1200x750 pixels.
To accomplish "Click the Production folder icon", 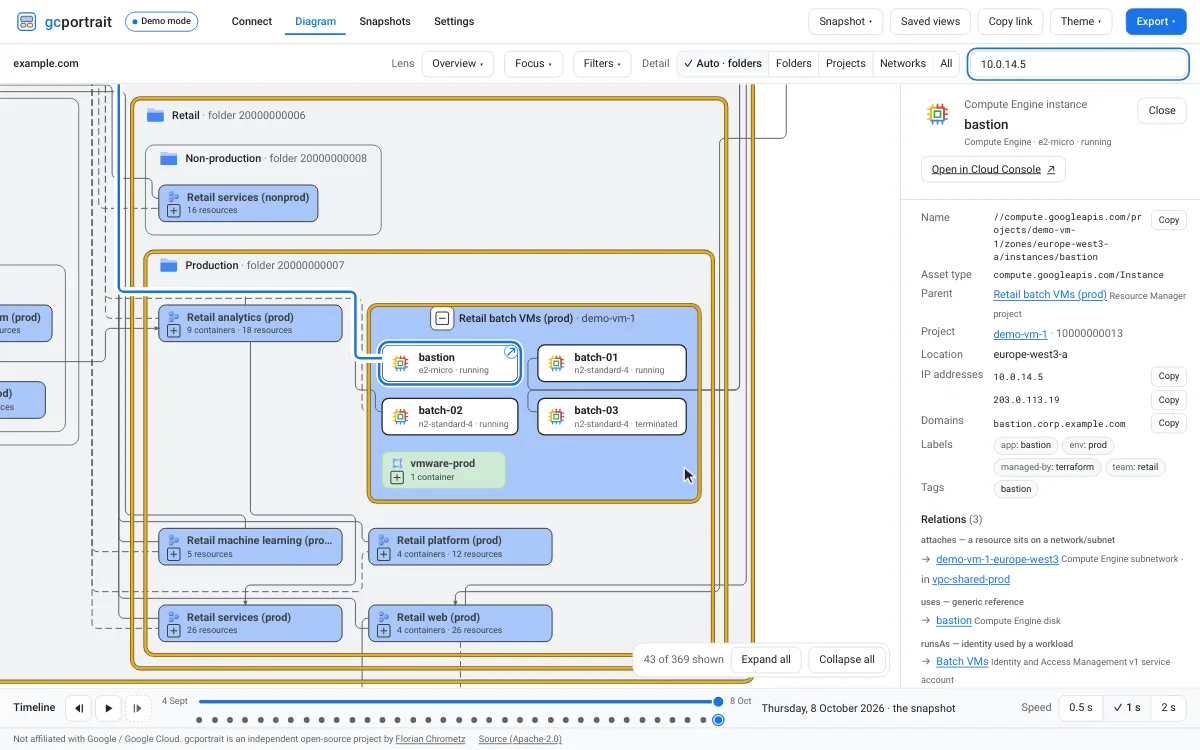I will click(x=169, y=265).
